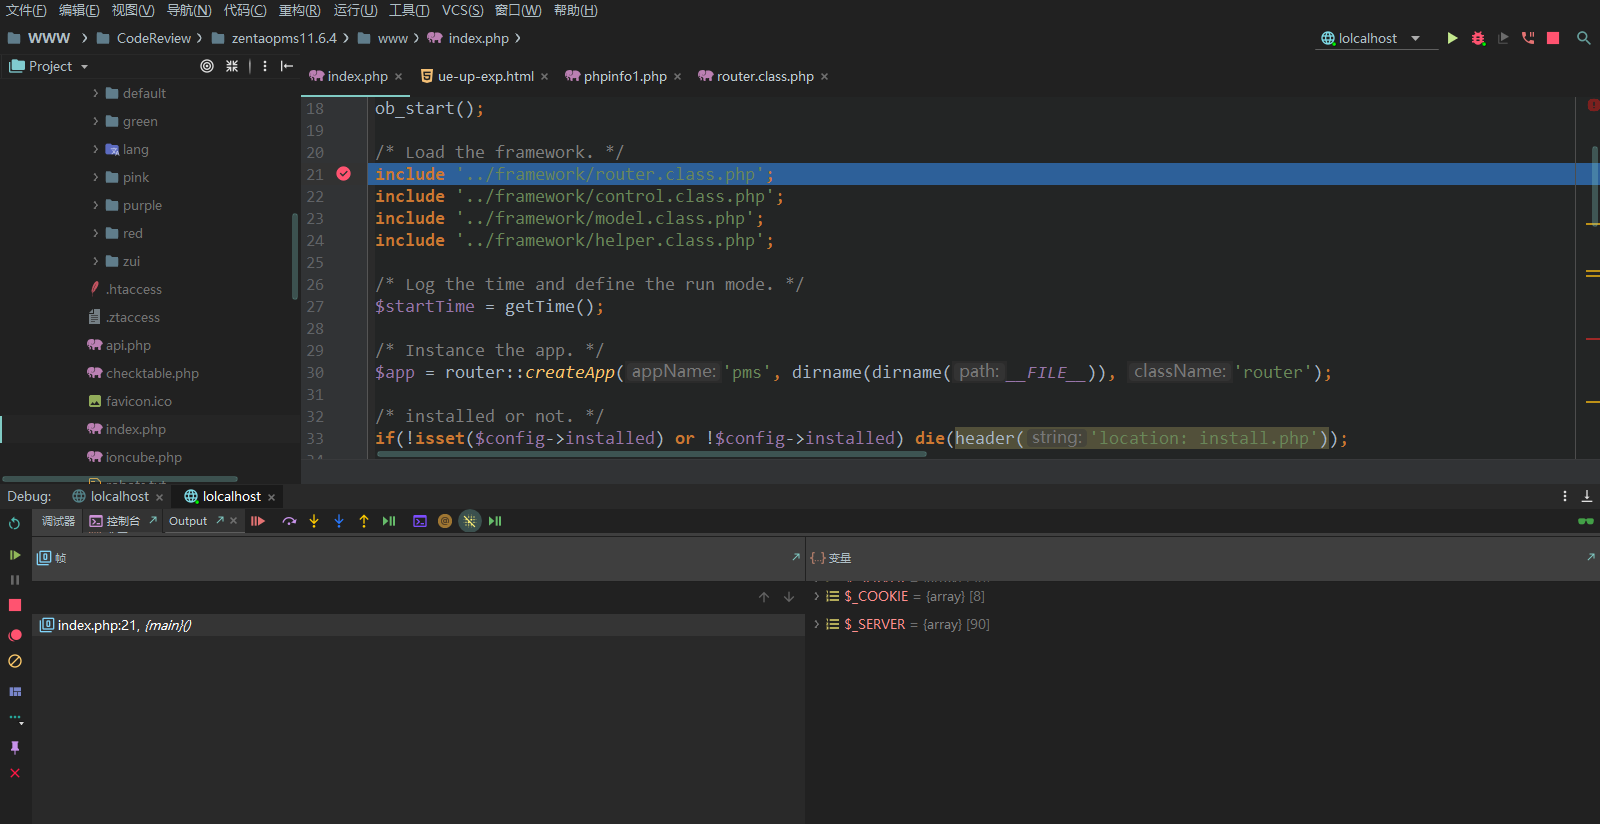This screenshot has width=1600, height=824.
Task: Open the Evaluate Expression console icon
Action: pyautogui.click(x=420, y=521)
